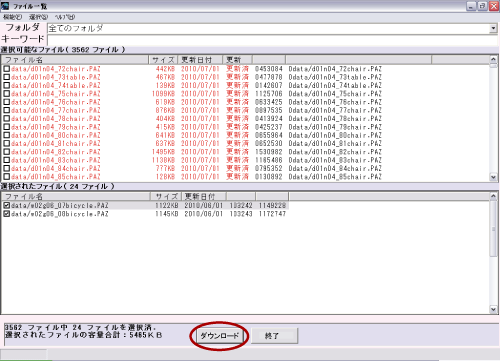
Task: Enable the d01n04_79chair.PAZ checkbox
Action: point(6,127)
